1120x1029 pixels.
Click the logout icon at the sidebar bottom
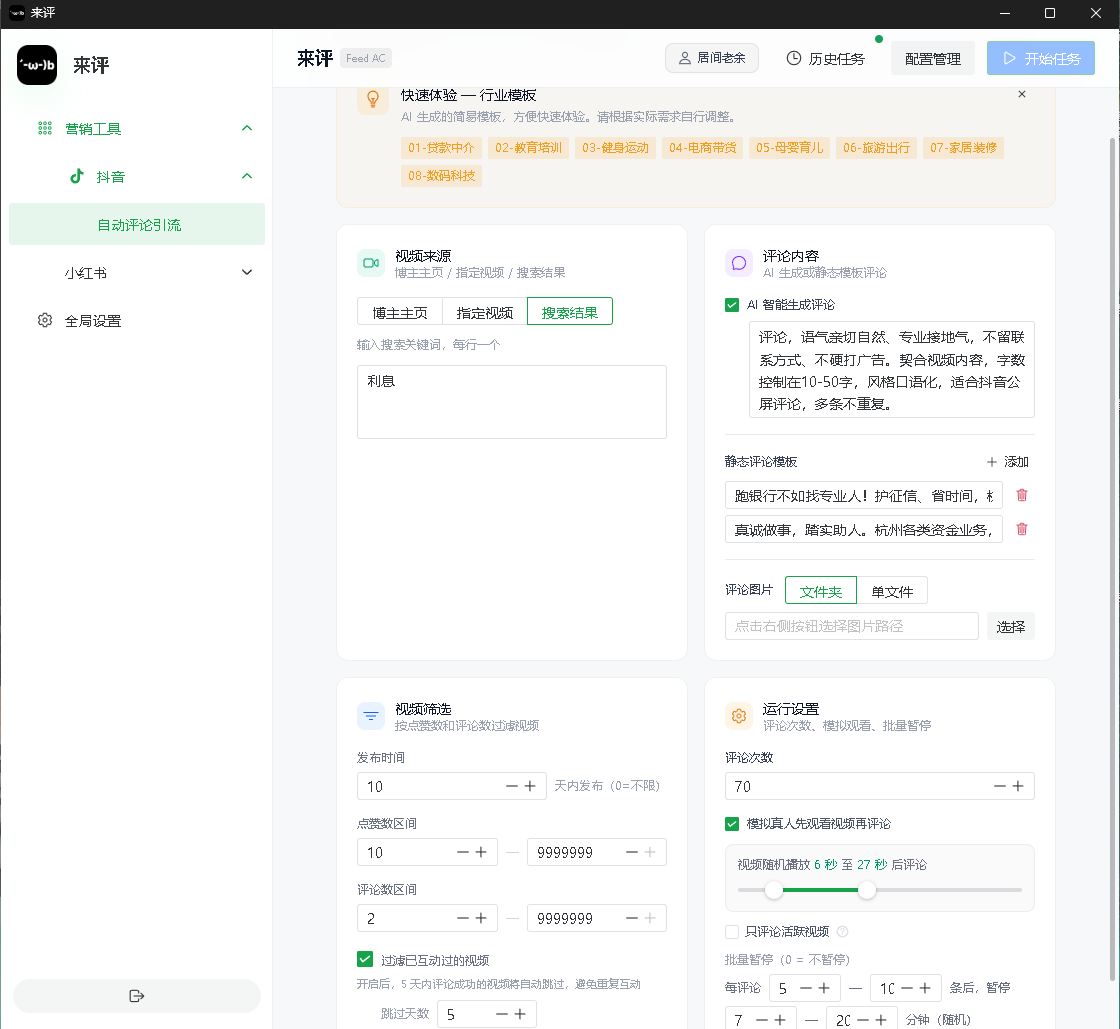pos(136,995)
